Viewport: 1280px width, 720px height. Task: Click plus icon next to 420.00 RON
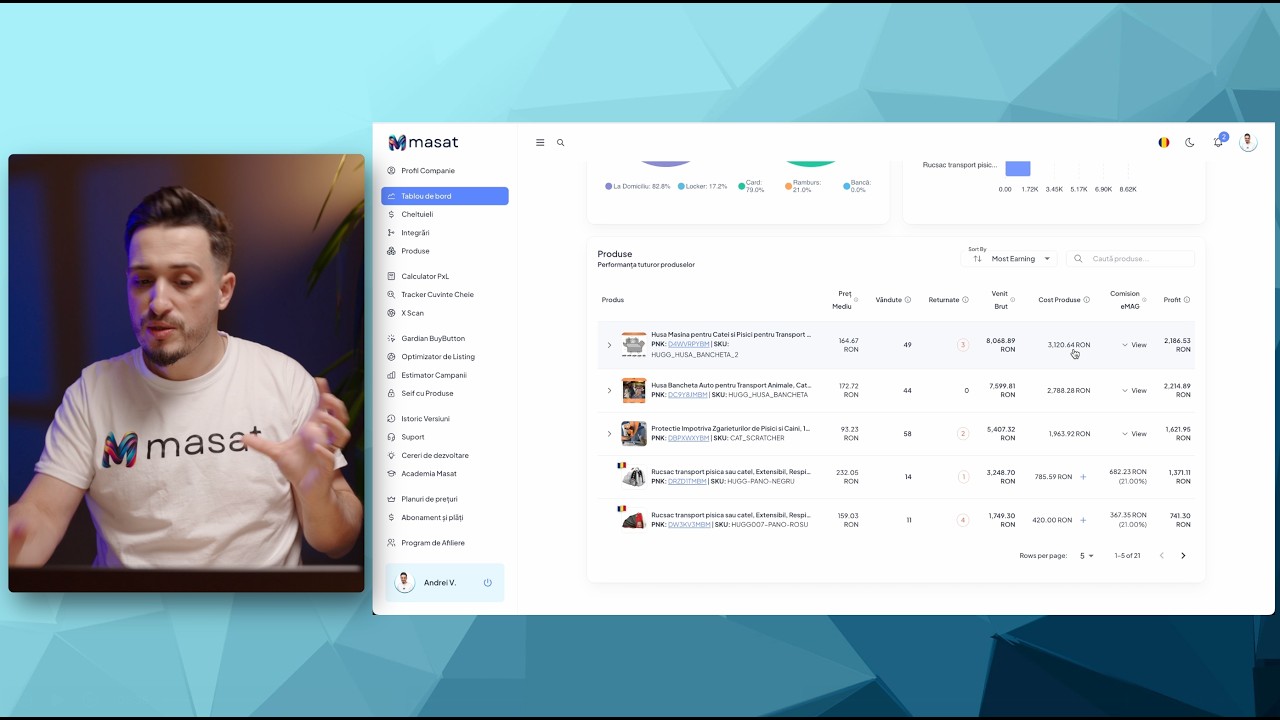pos(1083,520)
